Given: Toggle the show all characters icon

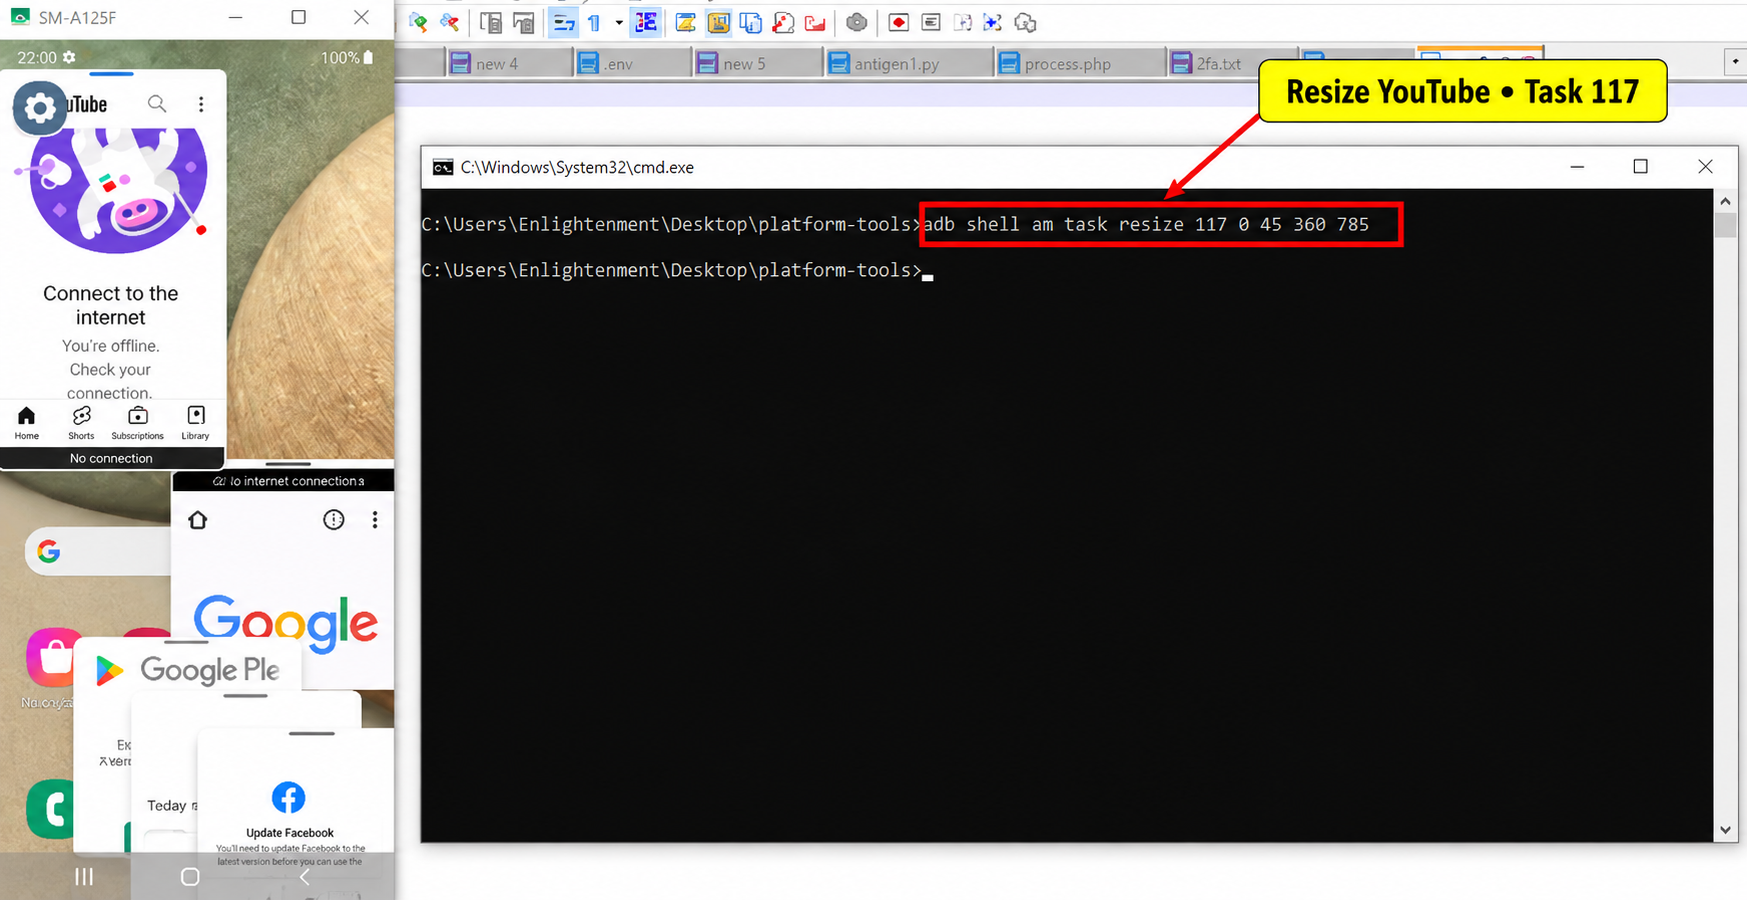Looking at the screenshot, I should pos(595,23).
